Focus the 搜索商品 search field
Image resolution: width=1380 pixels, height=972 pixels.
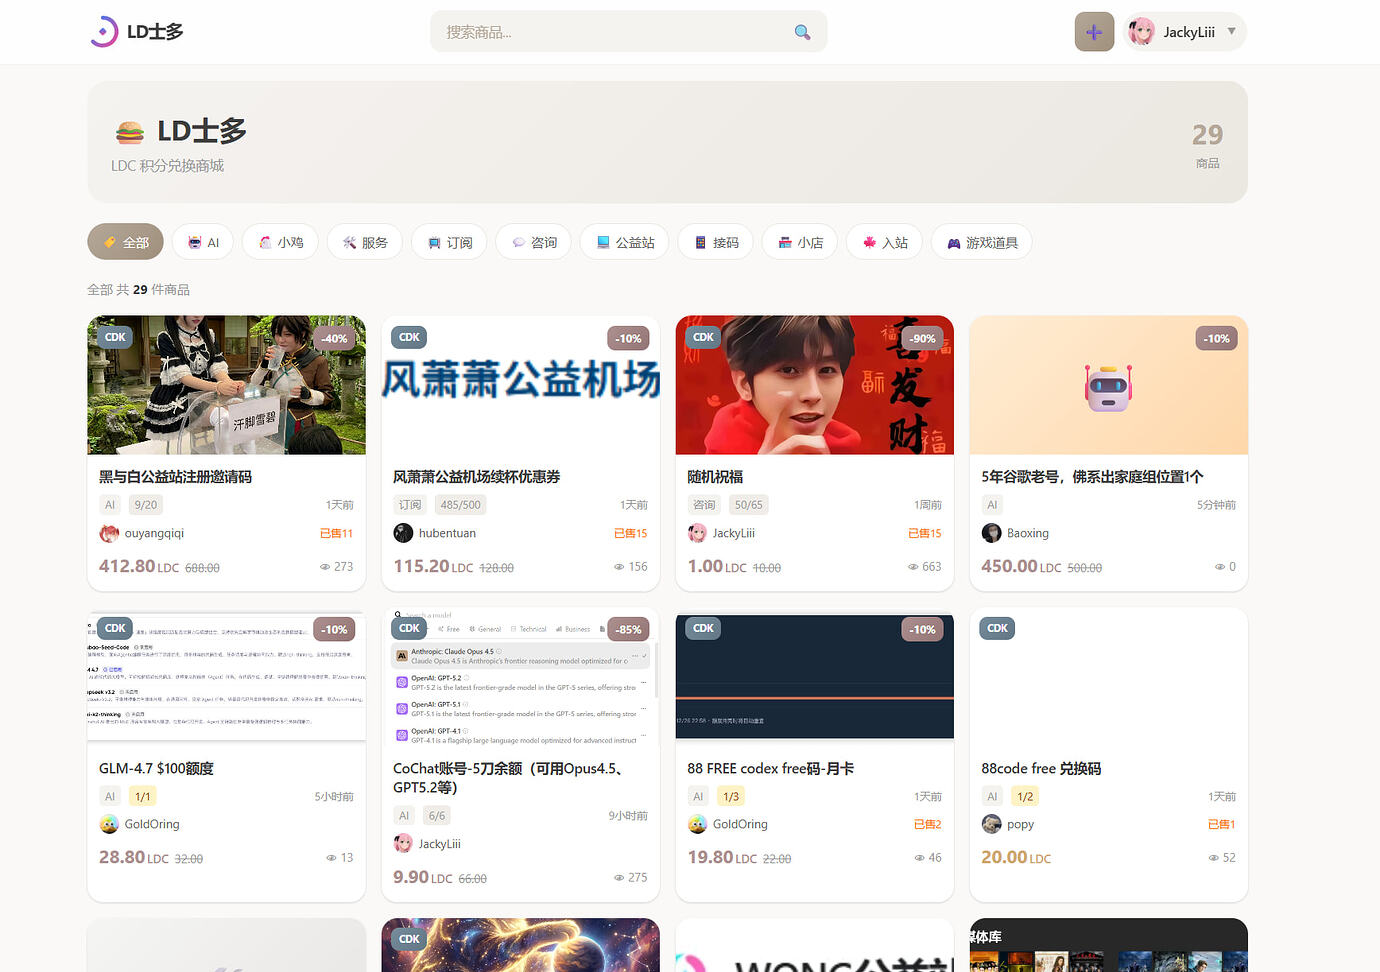628,32
